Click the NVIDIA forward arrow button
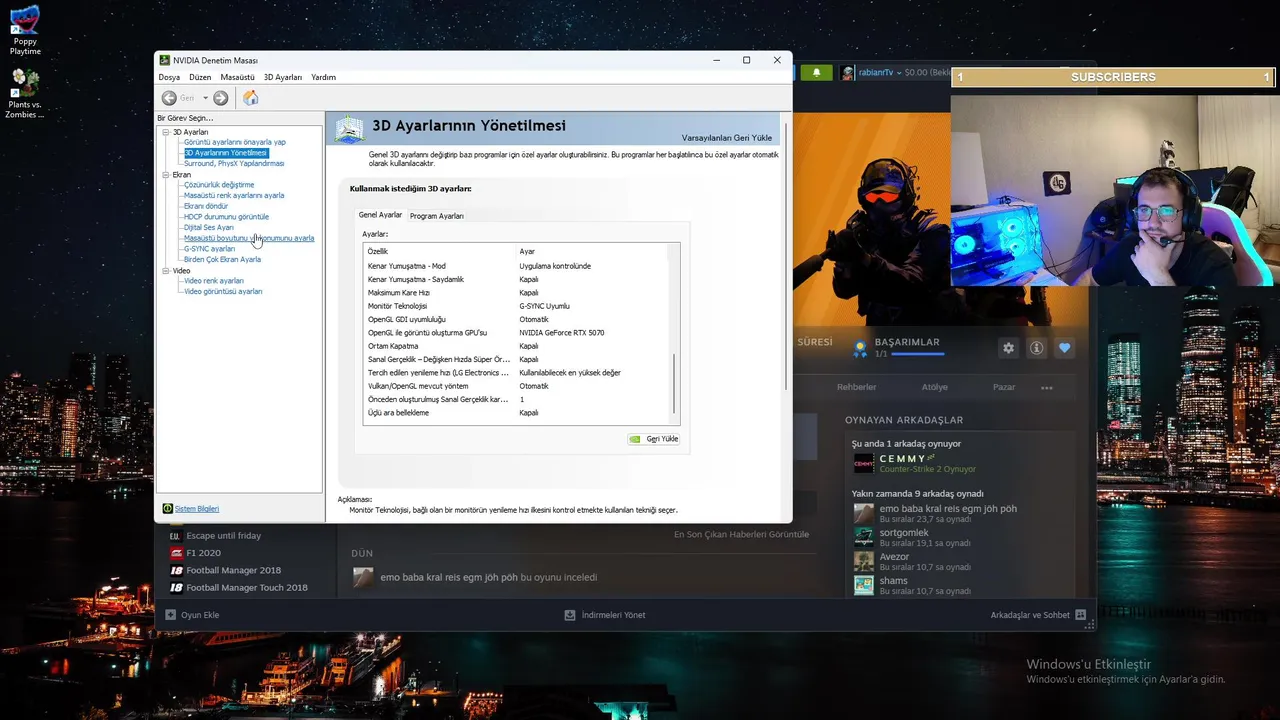The image size is (1280, 720). (221, 98)
